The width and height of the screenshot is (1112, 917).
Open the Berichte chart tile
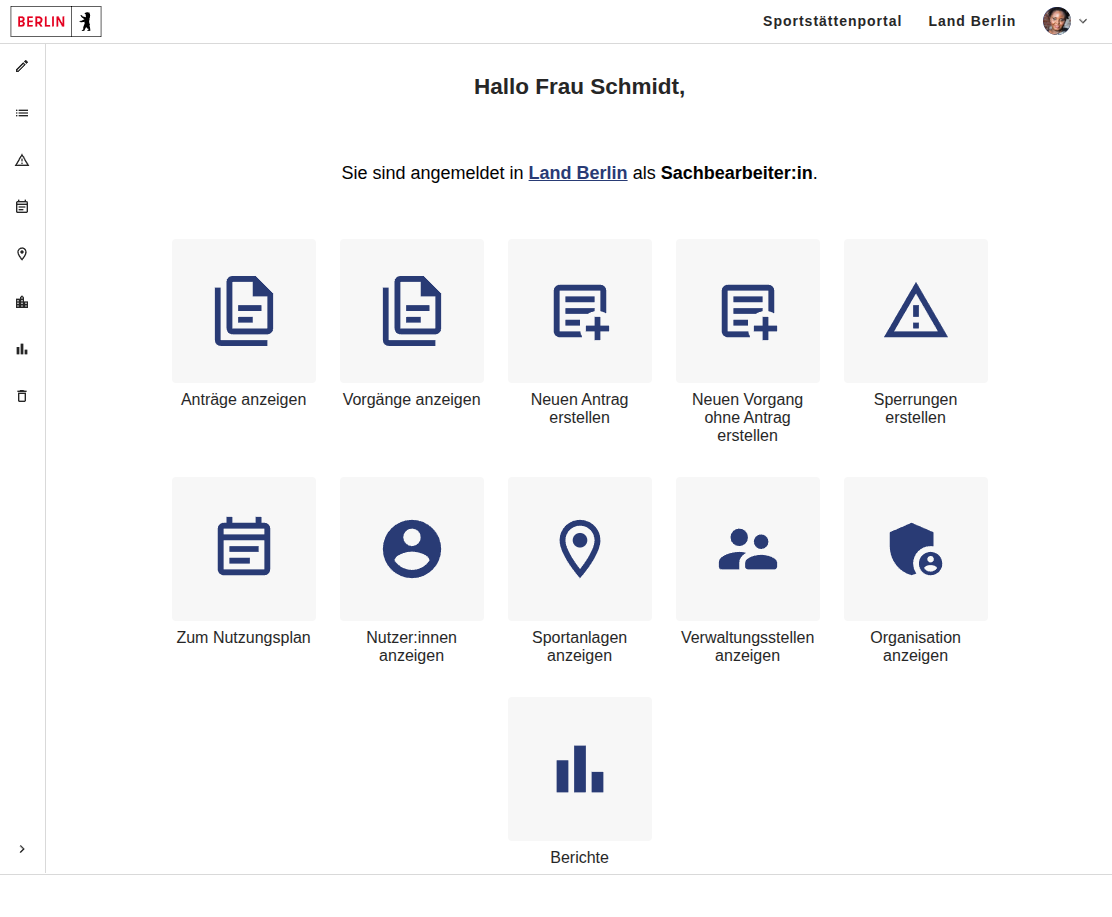(580, 769)
